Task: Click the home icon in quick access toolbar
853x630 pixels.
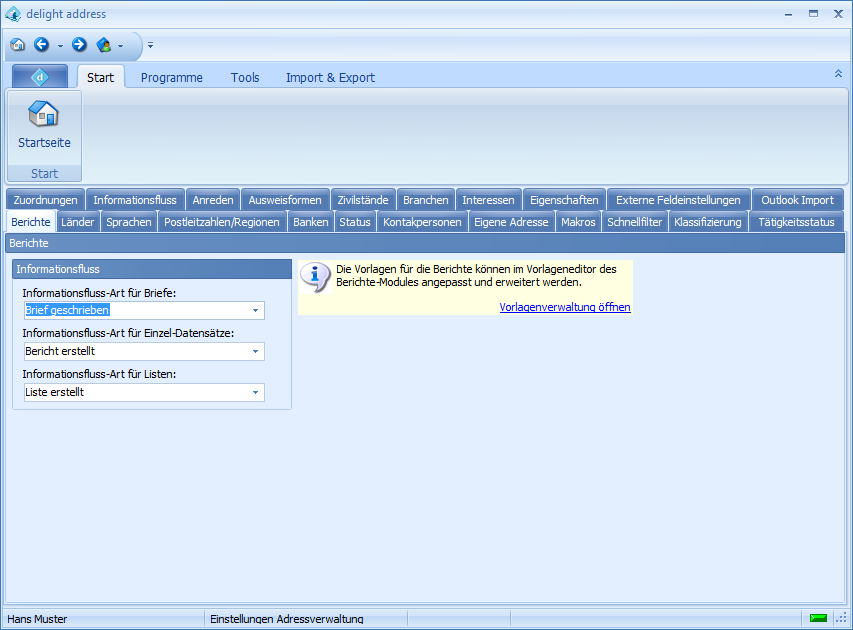Action: [18, 45]
